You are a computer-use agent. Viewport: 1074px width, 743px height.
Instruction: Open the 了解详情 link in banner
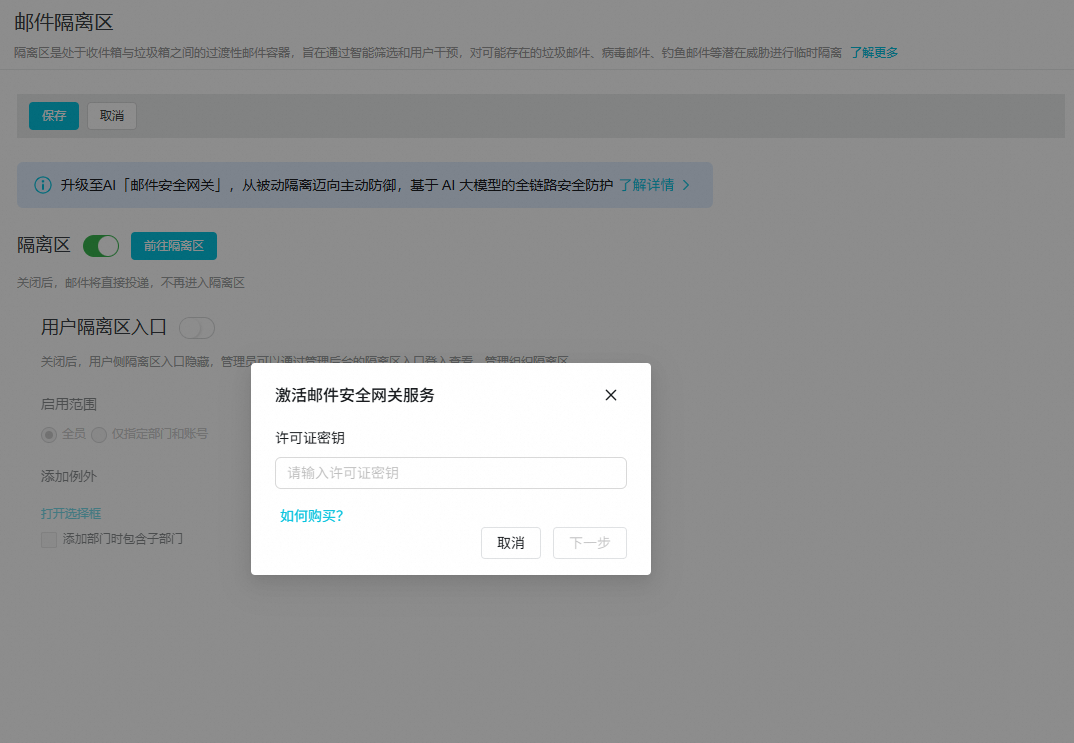(647, 185)
